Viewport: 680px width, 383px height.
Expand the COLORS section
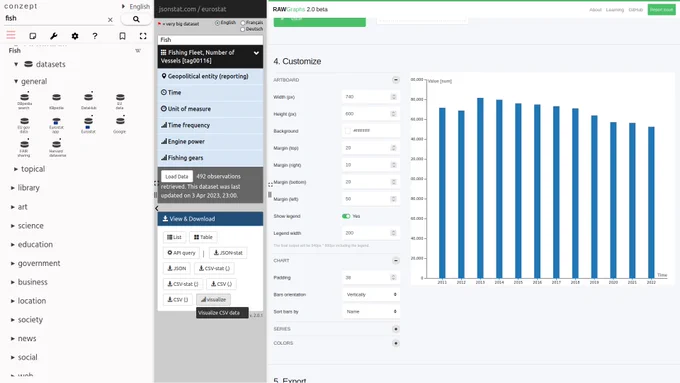point(396,343)
